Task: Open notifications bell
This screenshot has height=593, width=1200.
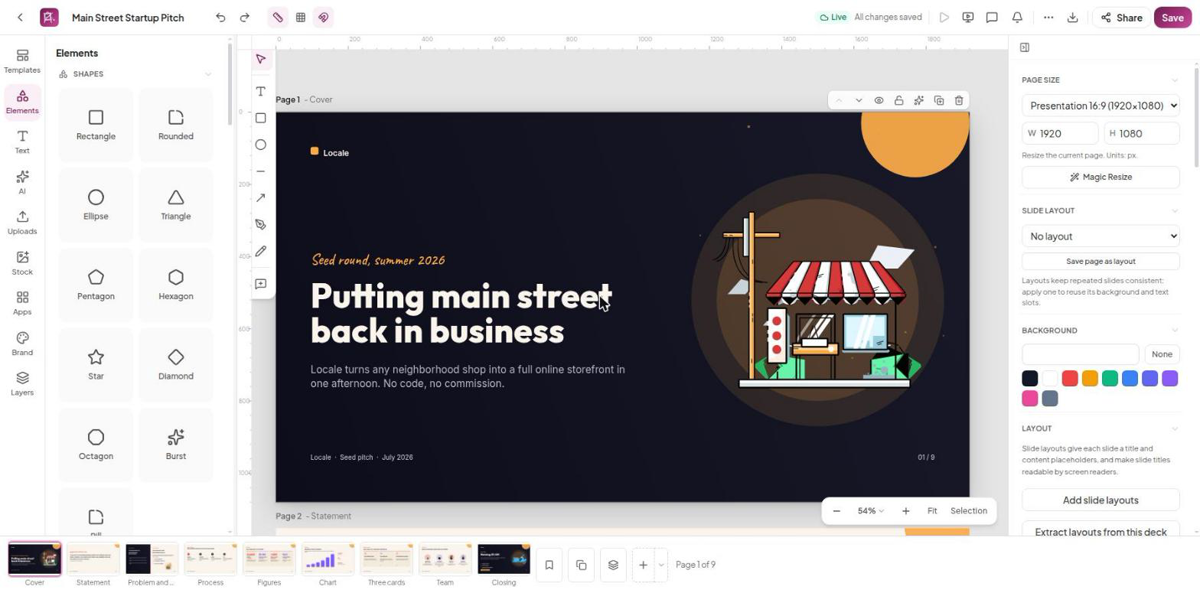Action: pyautogui.click(x=1017, y=17)
